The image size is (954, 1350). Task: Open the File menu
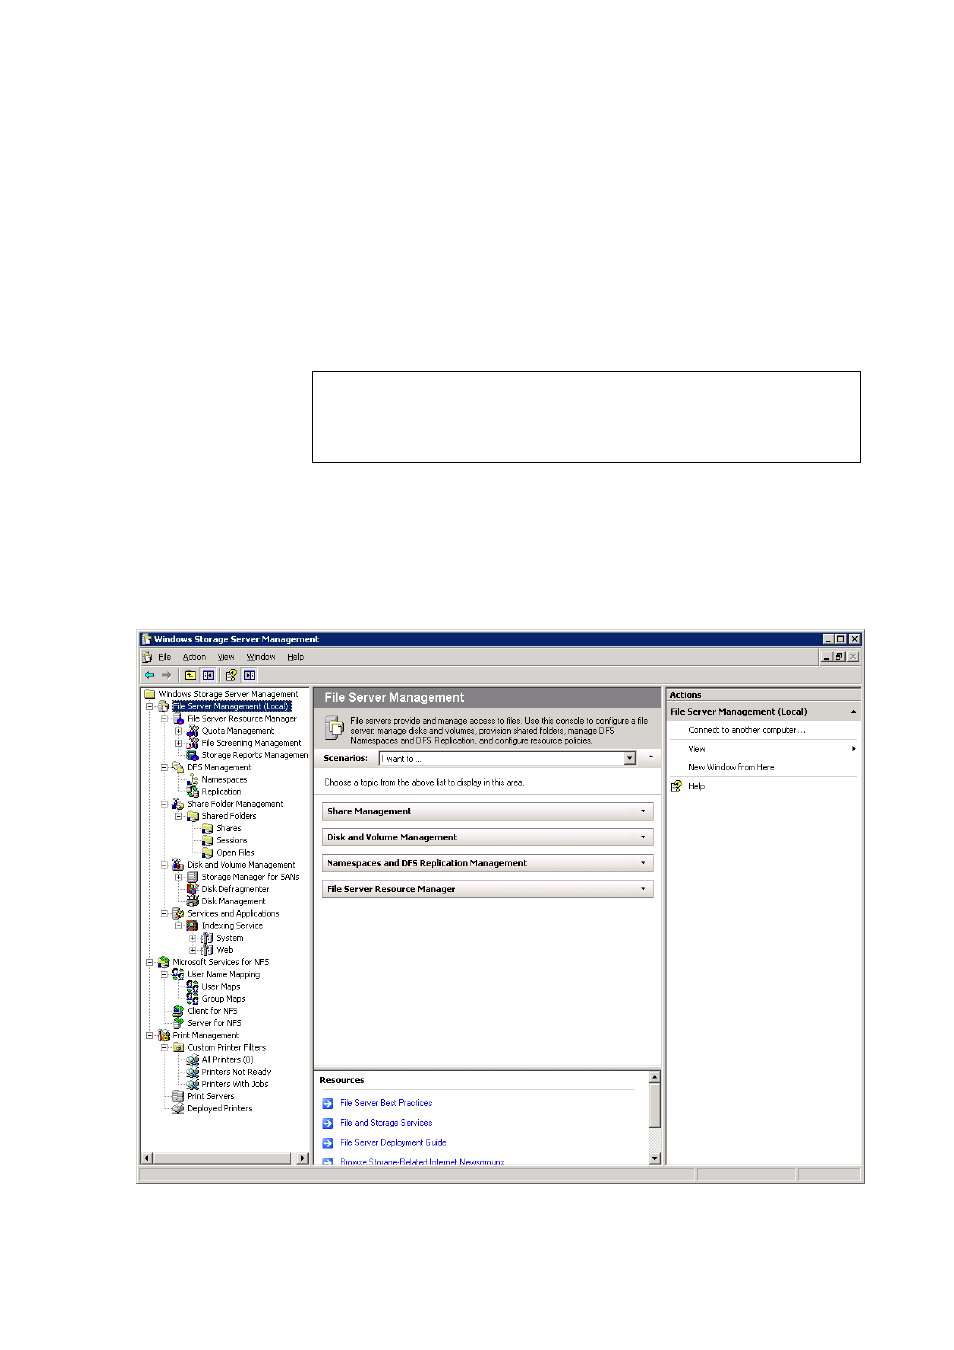click(x=164, y=657)
